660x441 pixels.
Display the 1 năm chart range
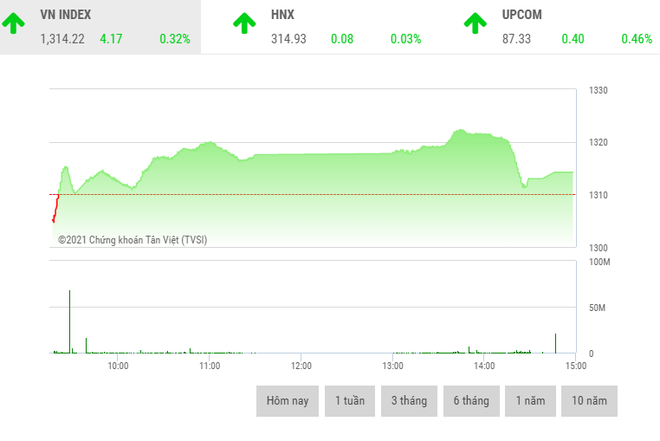point(530,401)
